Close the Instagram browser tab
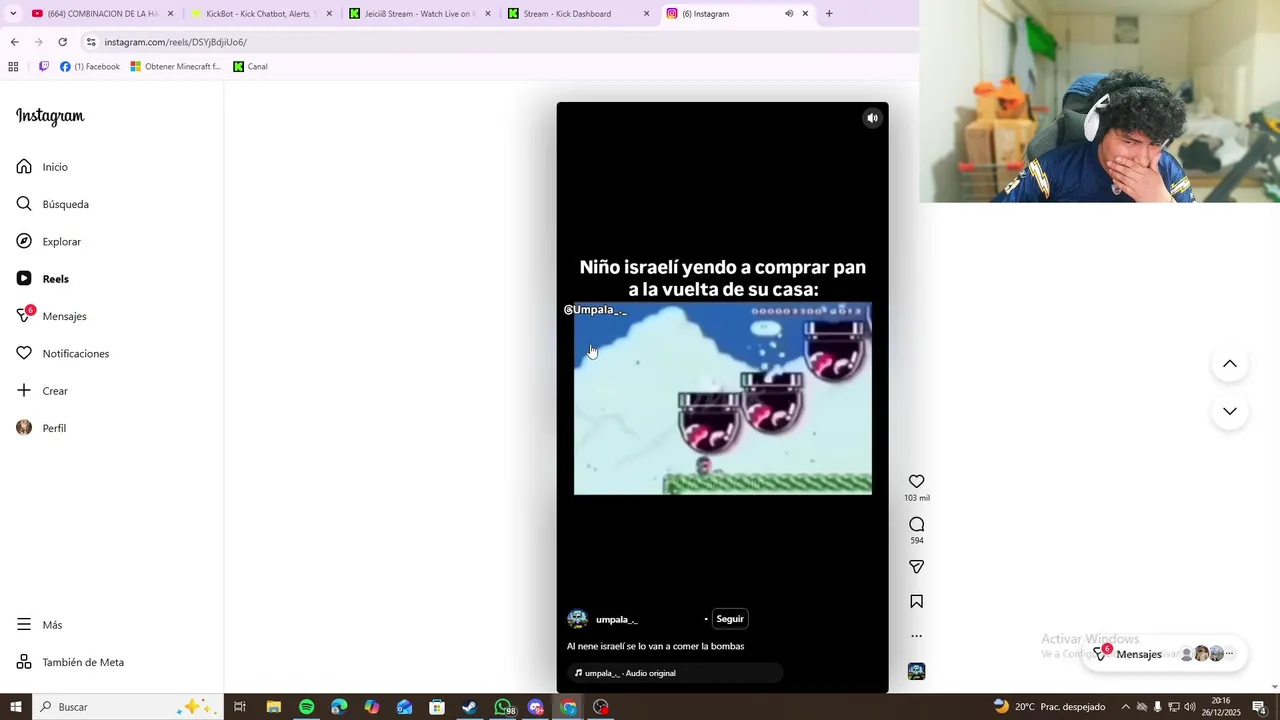The image size is (1280, 720). point(805,14)
